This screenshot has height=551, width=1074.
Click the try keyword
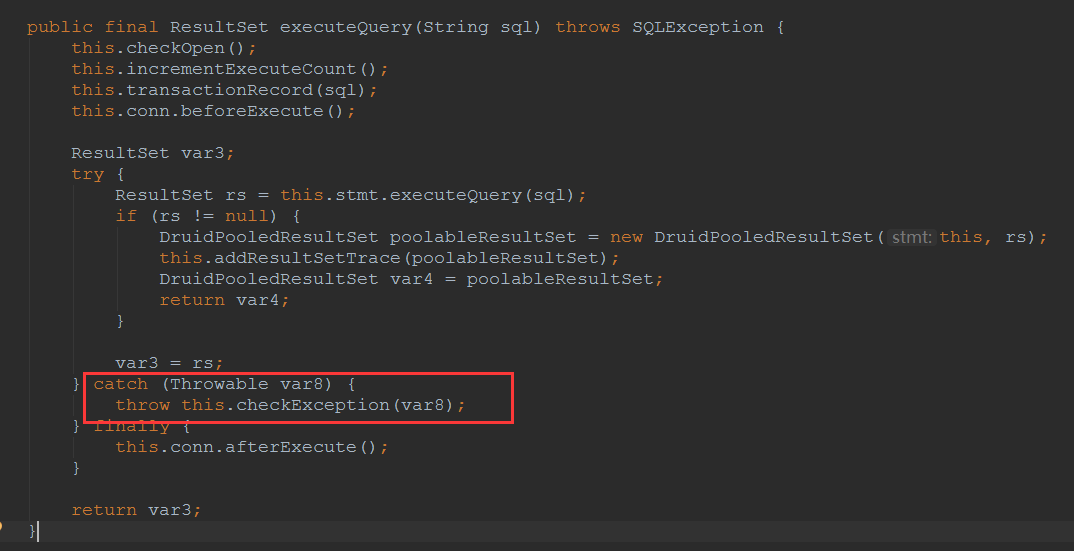(87, 174)
